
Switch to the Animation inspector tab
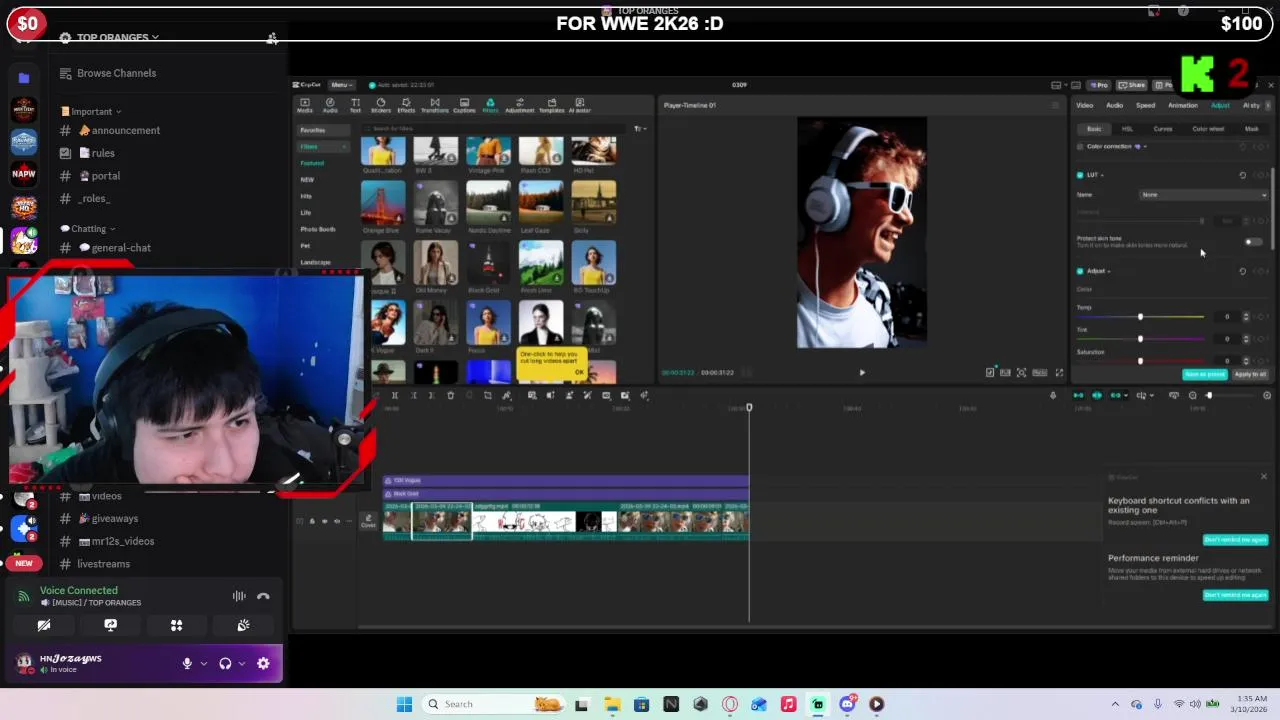[1183, 105]
